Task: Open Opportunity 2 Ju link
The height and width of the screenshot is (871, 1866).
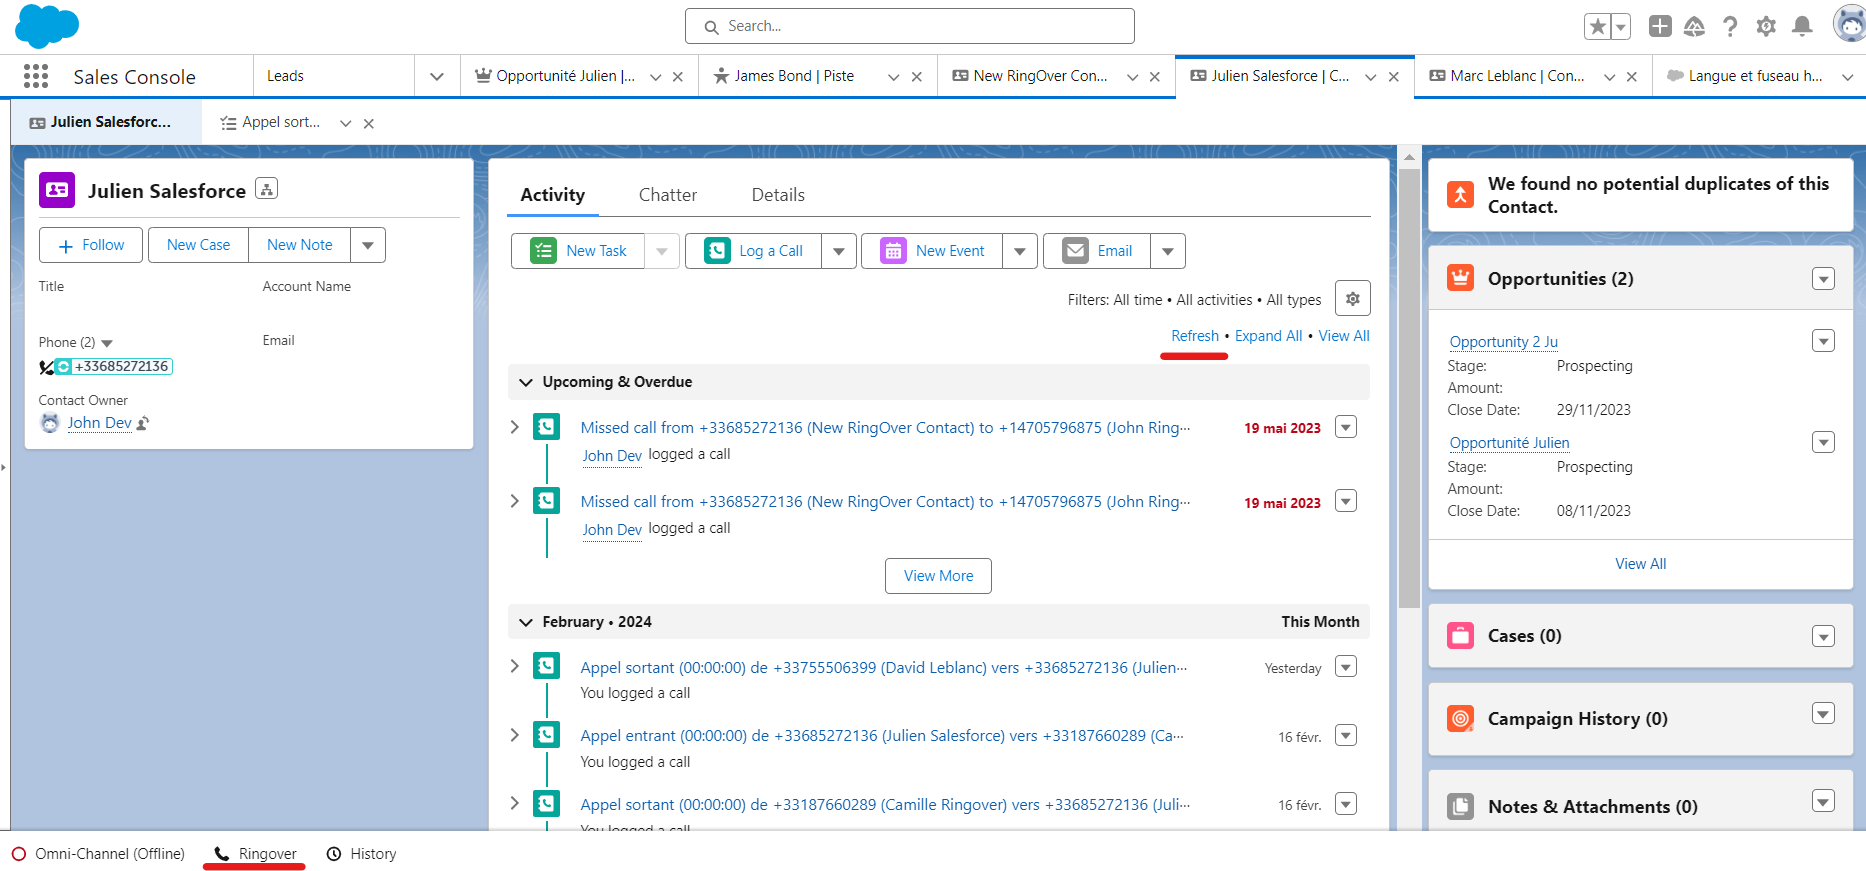Action: (1504, 342)
